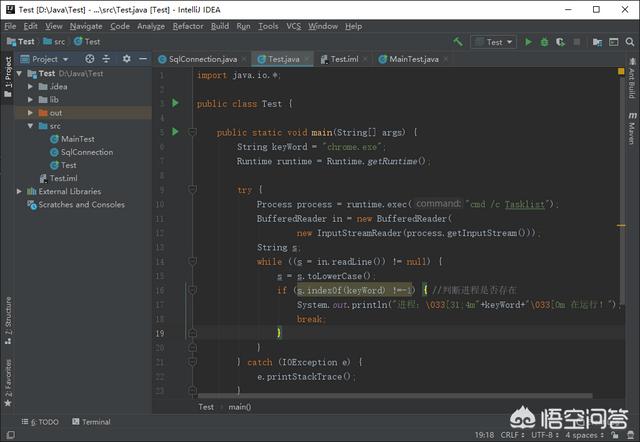Open Search Everywhere magnifier icon
The image size is (640, 442).
coord(627,42)
